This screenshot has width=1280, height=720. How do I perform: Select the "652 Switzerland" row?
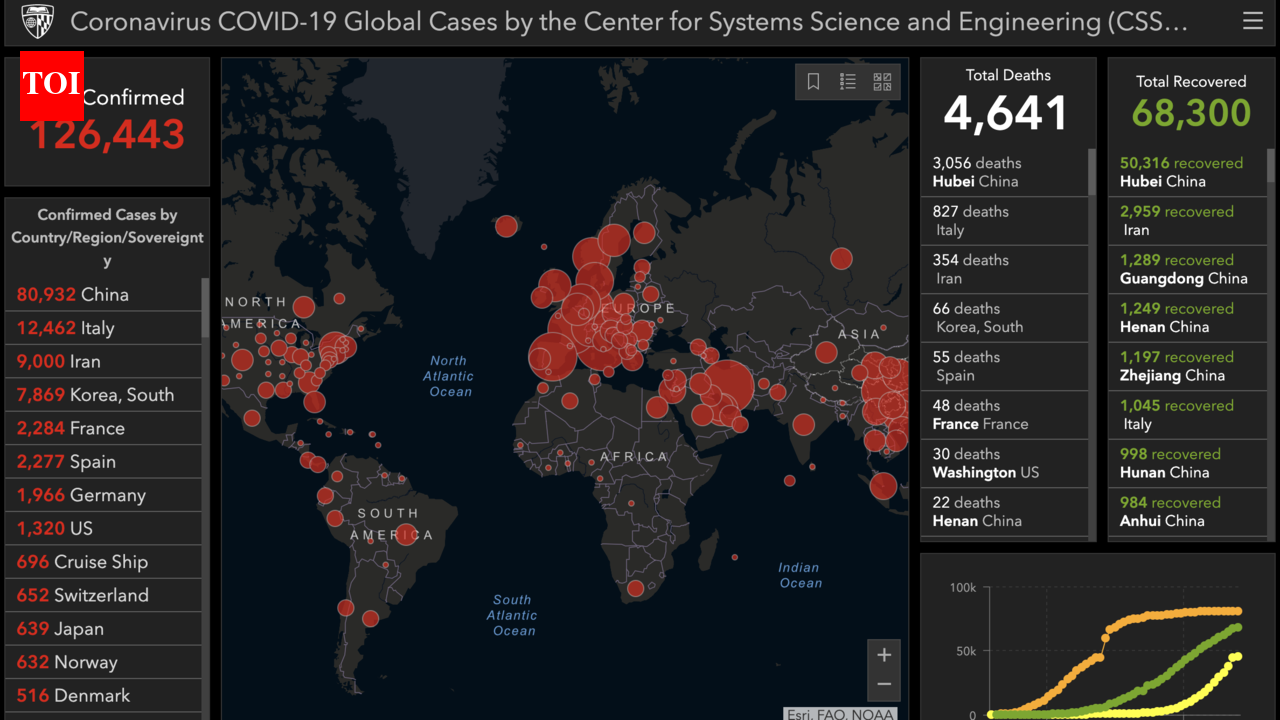(x=104, y=595)
